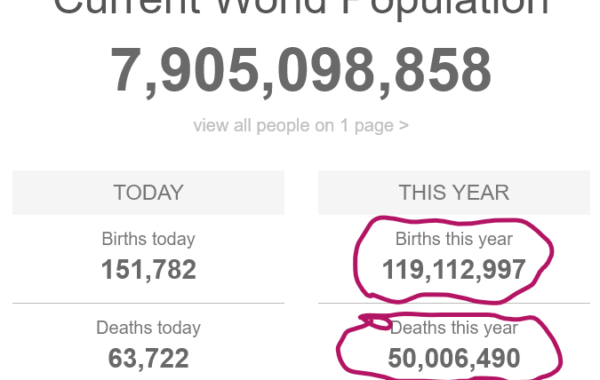Select the TODAY column header

148,192
